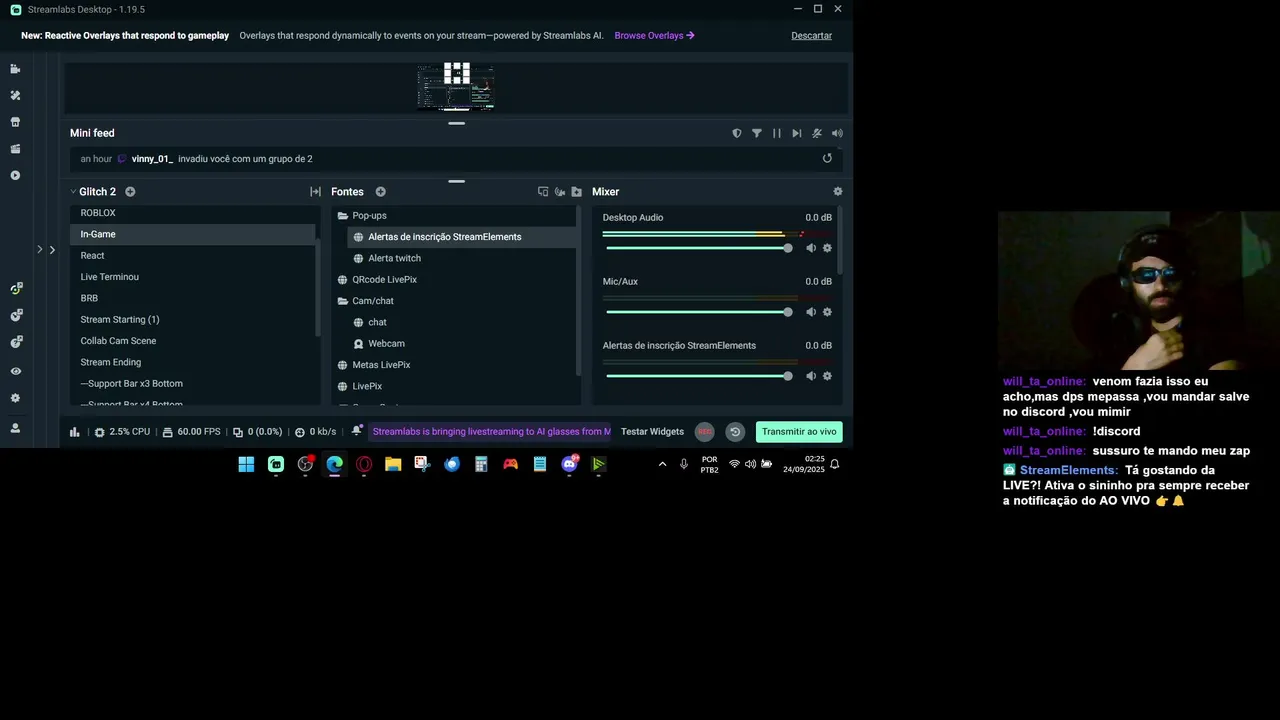The height and width of the screenshot is (720, 1280).
Task: Select the BRB scene
Action: click(x=193, y=298)
